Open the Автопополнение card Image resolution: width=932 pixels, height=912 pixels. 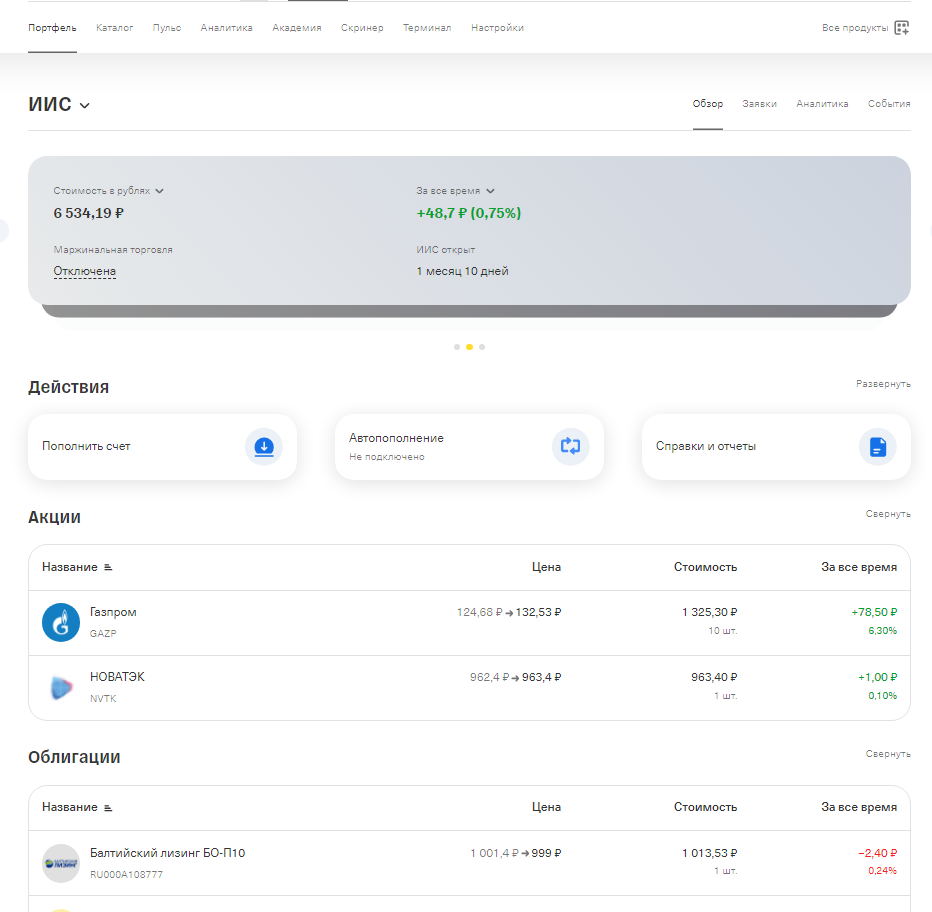469,446
